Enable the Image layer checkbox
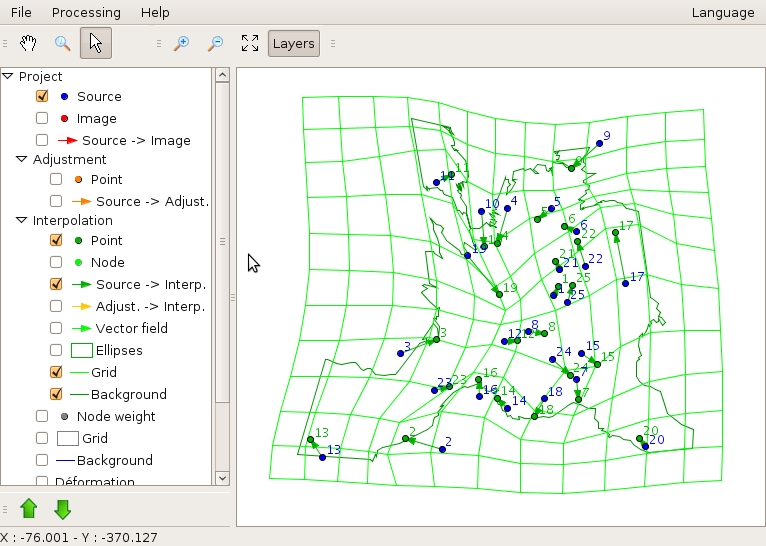766x546 pixels. 42,118
